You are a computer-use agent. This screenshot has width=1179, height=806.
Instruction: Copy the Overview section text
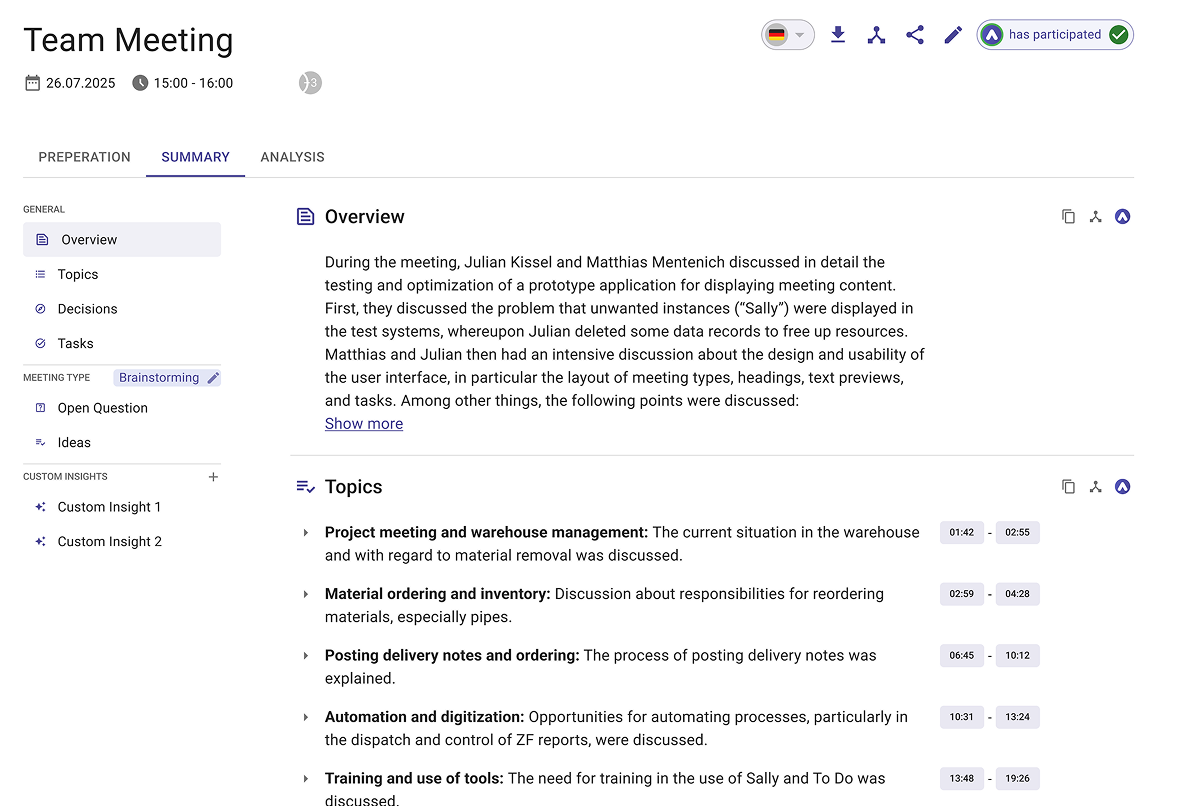1068,217
